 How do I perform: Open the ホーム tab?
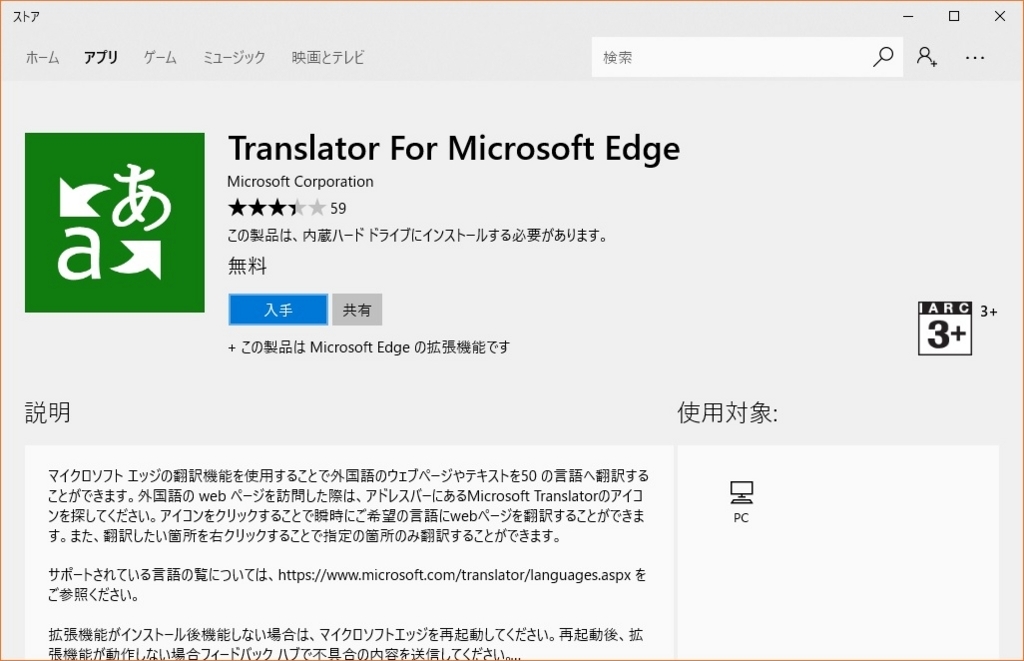[x=42, y=57]
